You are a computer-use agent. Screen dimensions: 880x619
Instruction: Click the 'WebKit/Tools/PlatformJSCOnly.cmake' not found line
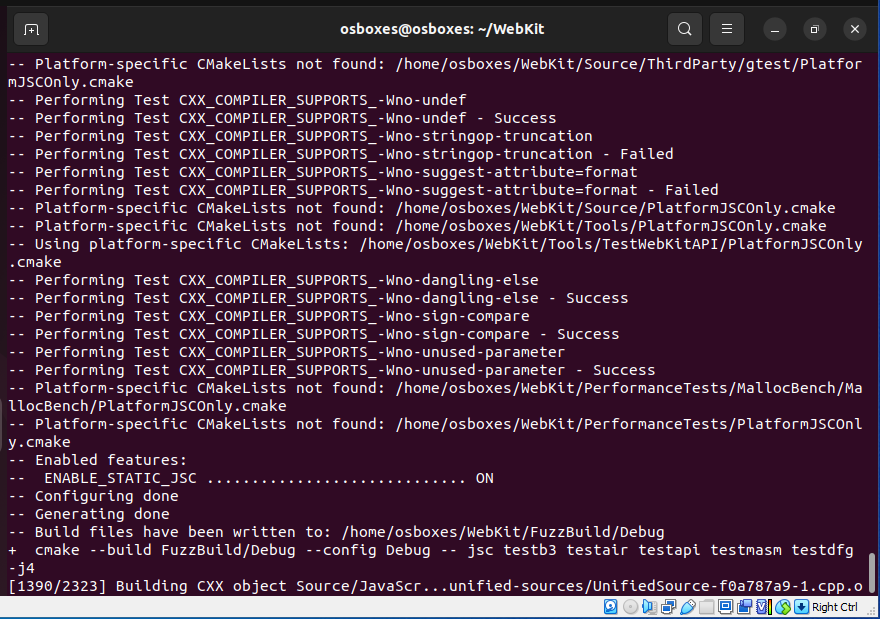tap(417, 226)
